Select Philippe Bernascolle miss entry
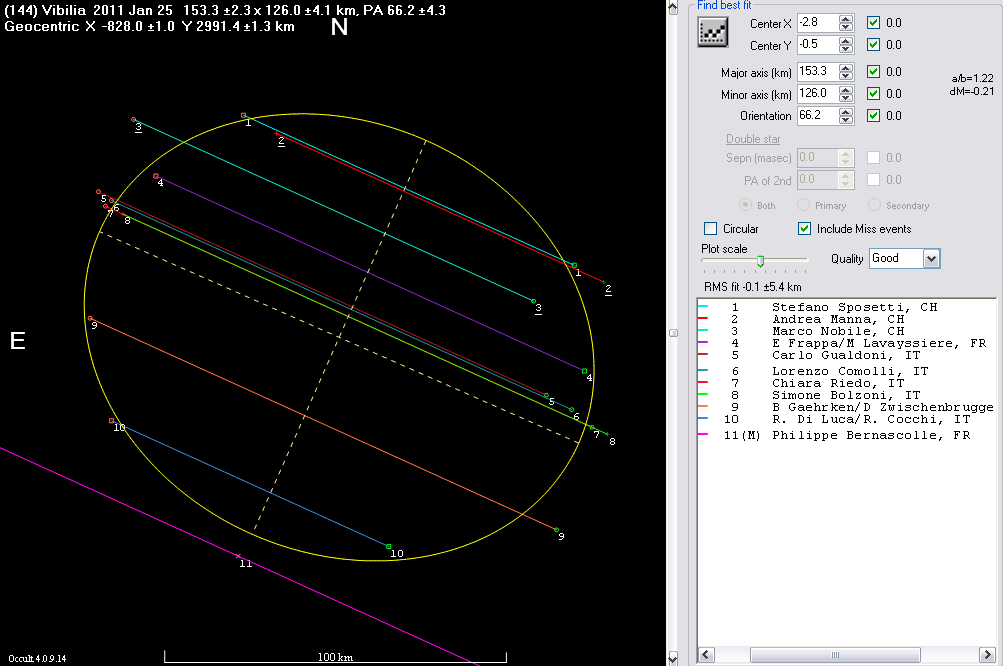 click(870, 435)
